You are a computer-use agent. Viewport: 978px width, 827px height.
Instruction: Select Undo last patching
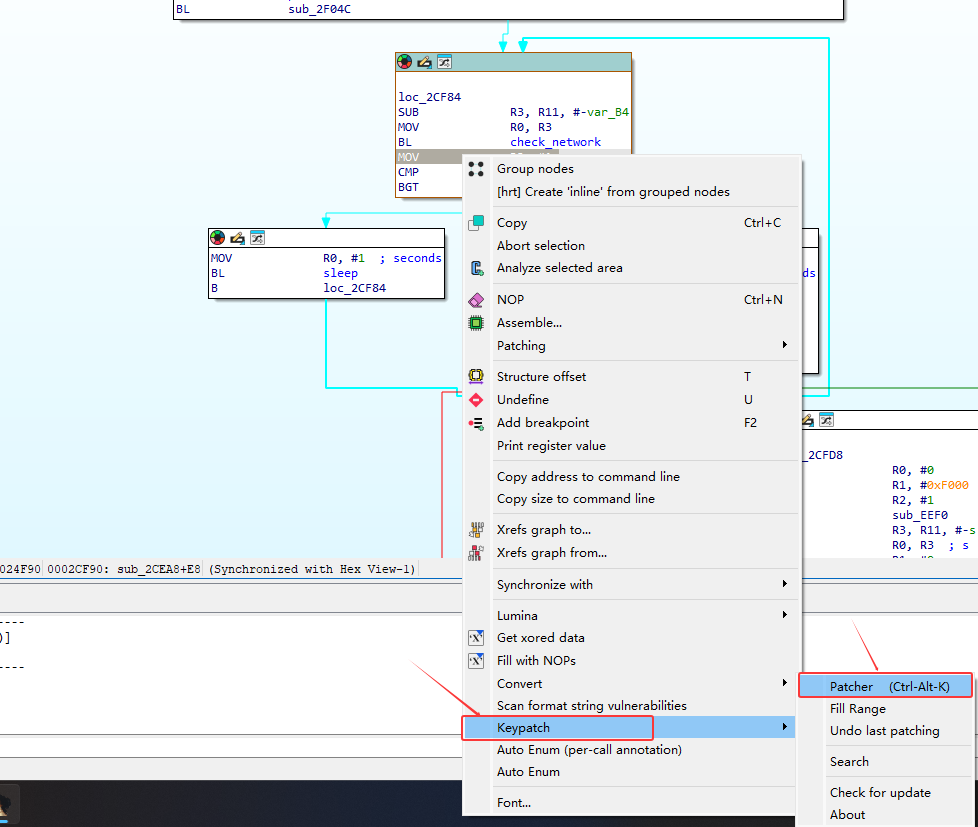(884, 731)
